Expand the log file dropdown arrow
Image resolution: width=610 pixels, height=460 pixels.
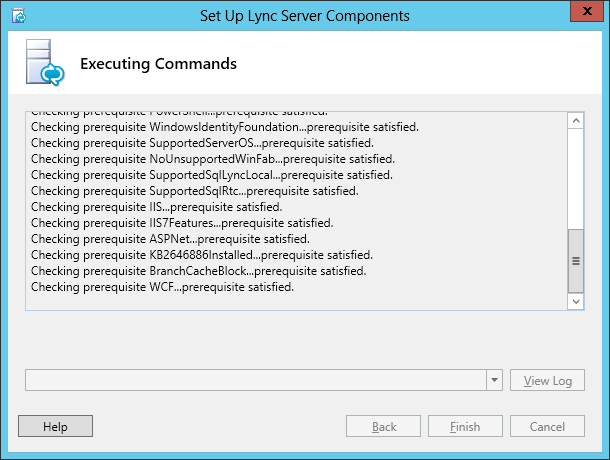[495, 381]
